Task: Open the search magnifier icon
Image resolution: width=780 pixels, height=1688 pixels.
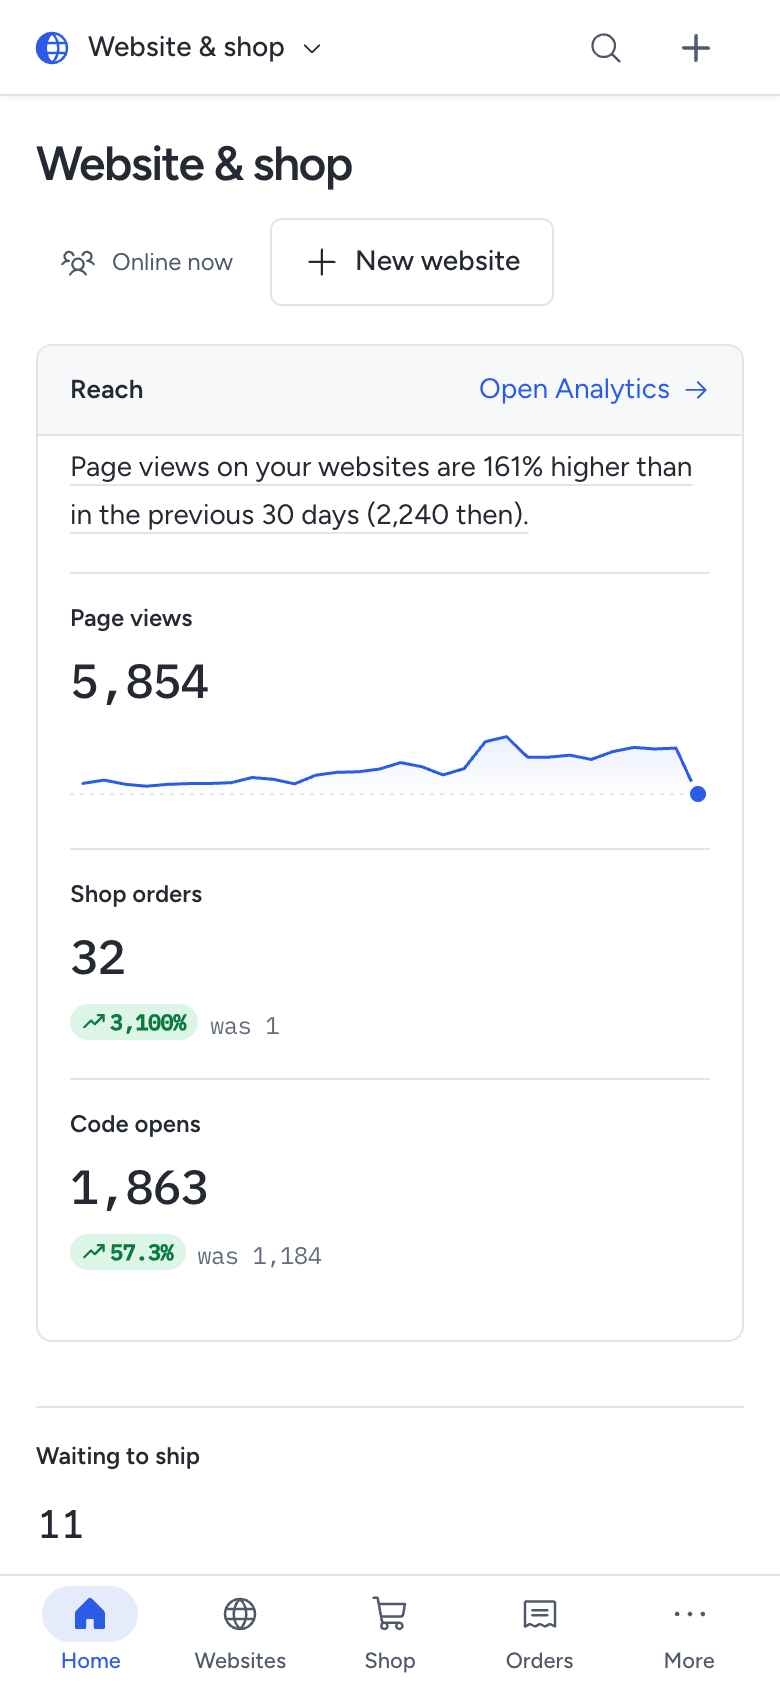Action: point(606,48)
